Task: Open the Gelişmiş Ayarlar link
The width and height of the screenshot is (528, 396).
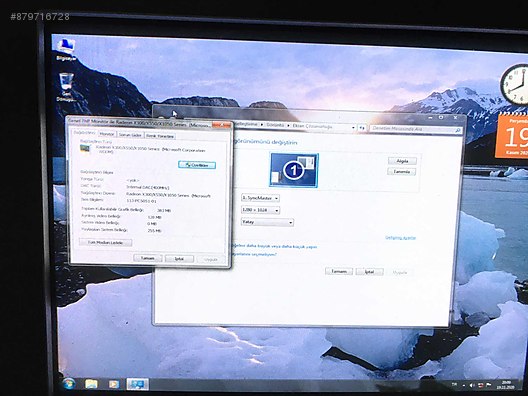Action: [400, 238]
